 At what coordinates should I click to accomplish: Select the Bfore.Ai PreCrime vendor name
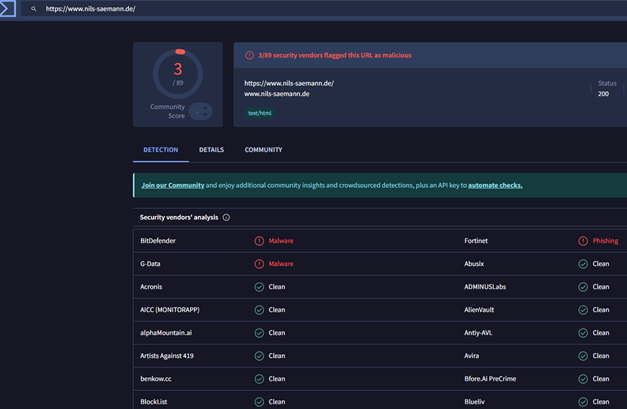tap(490, 379)
